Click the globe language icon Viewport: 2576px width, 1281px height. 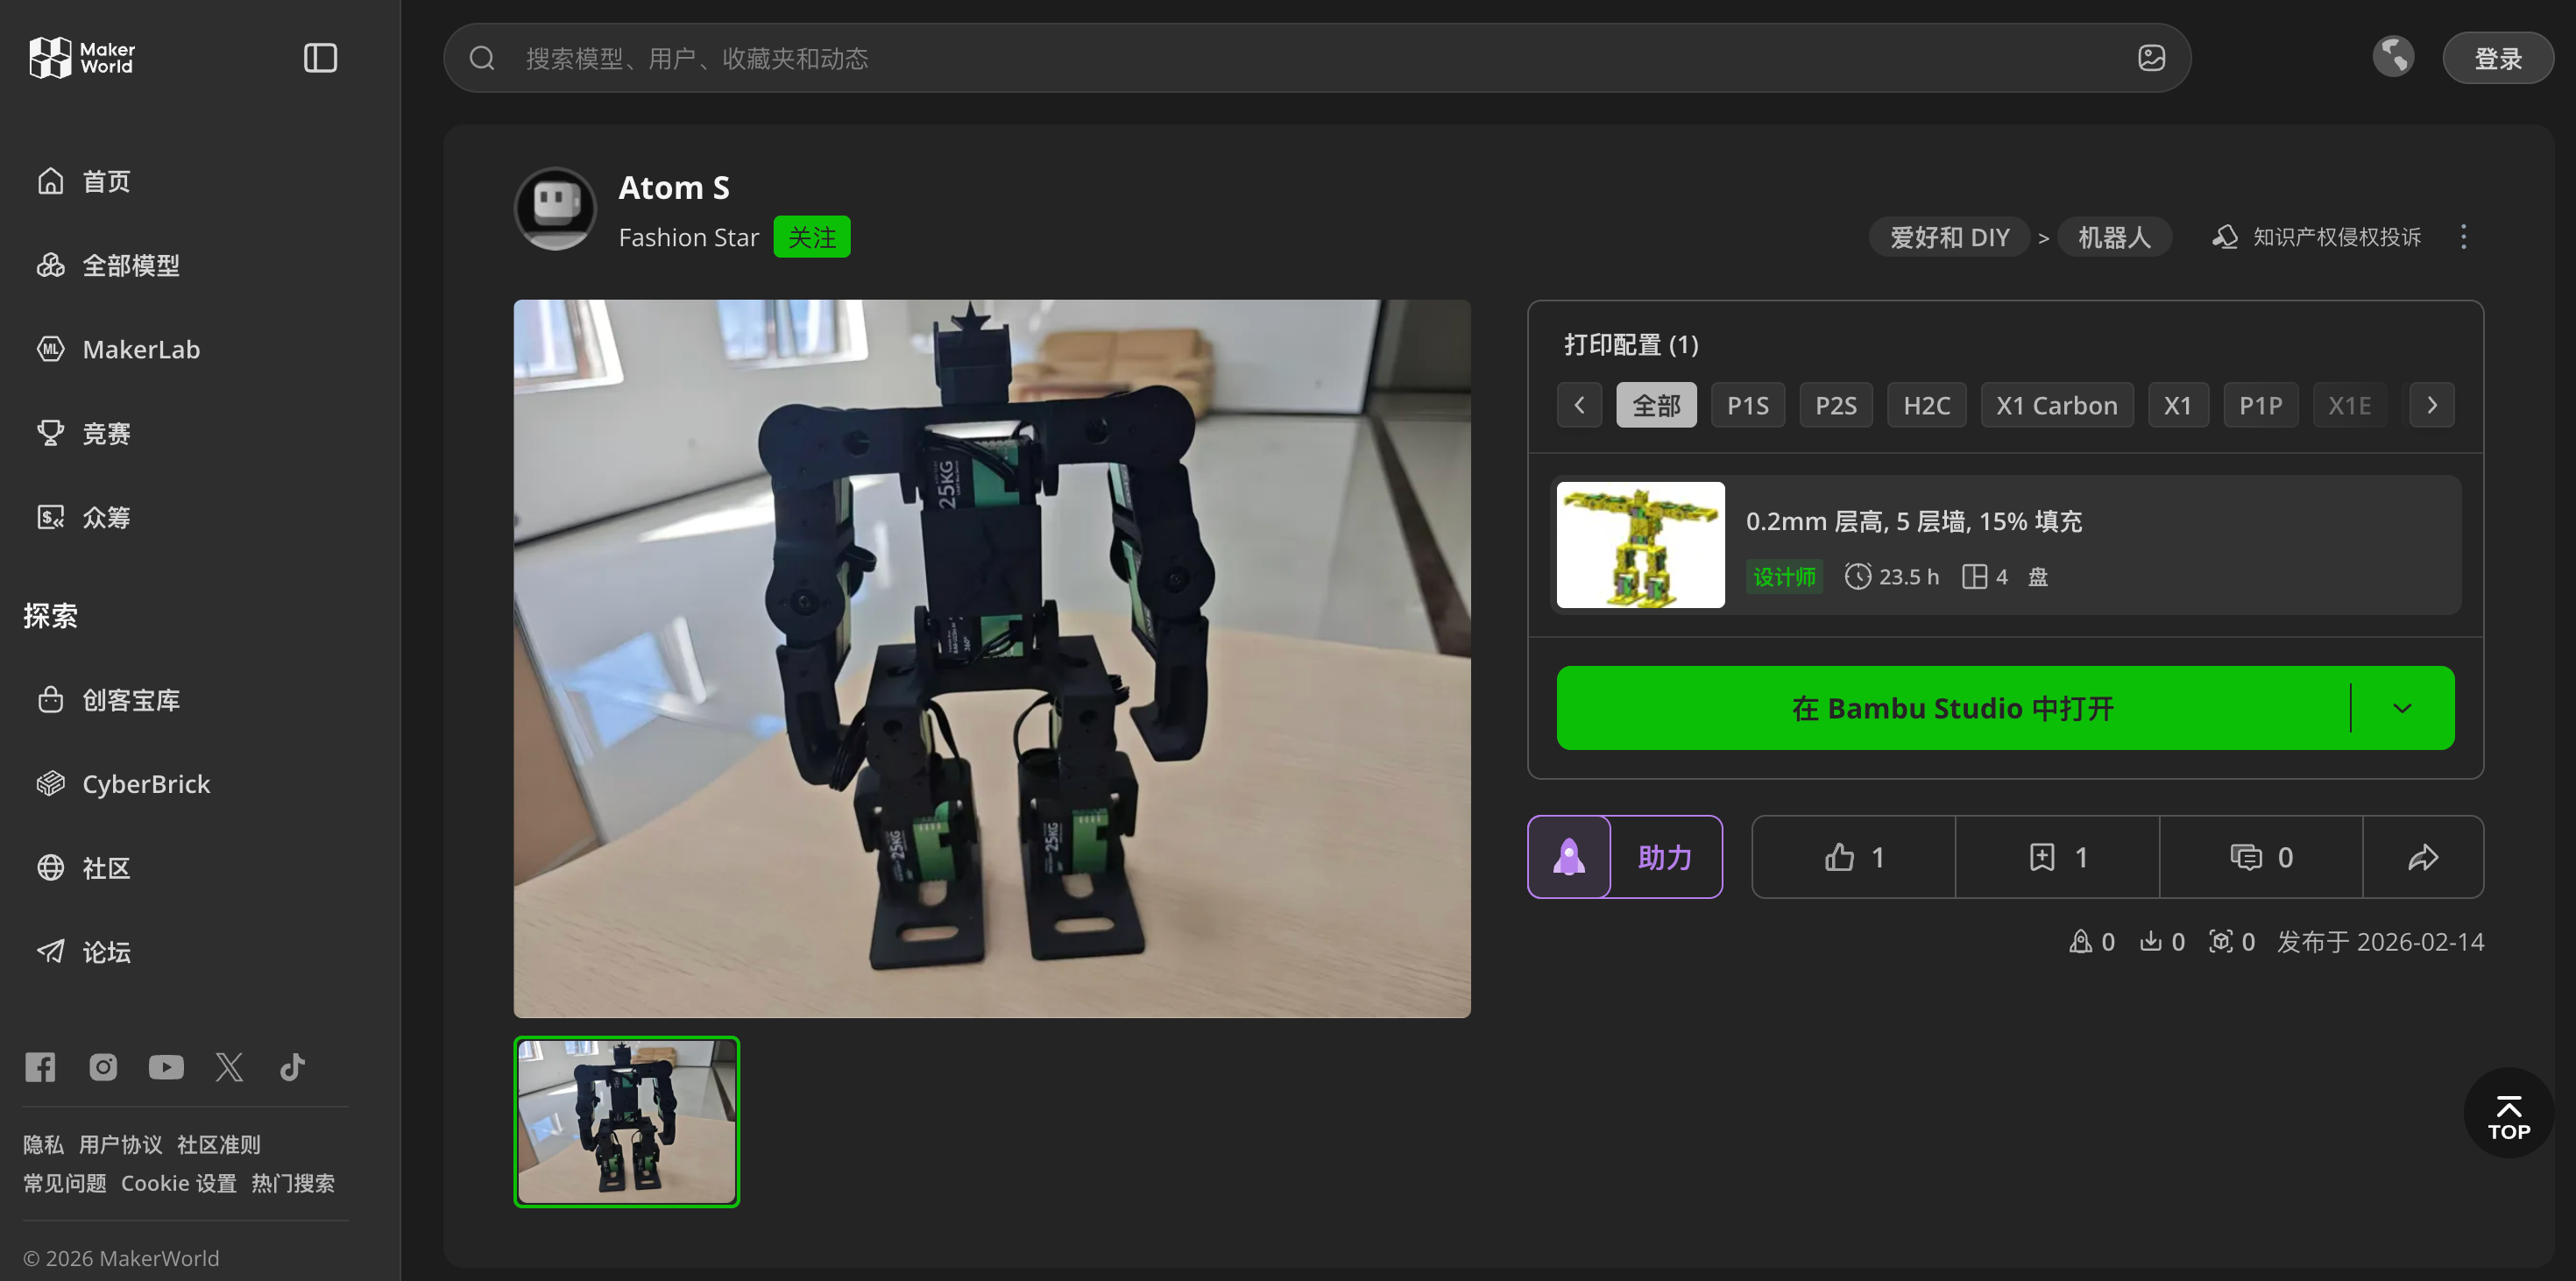click(2393, 57)
